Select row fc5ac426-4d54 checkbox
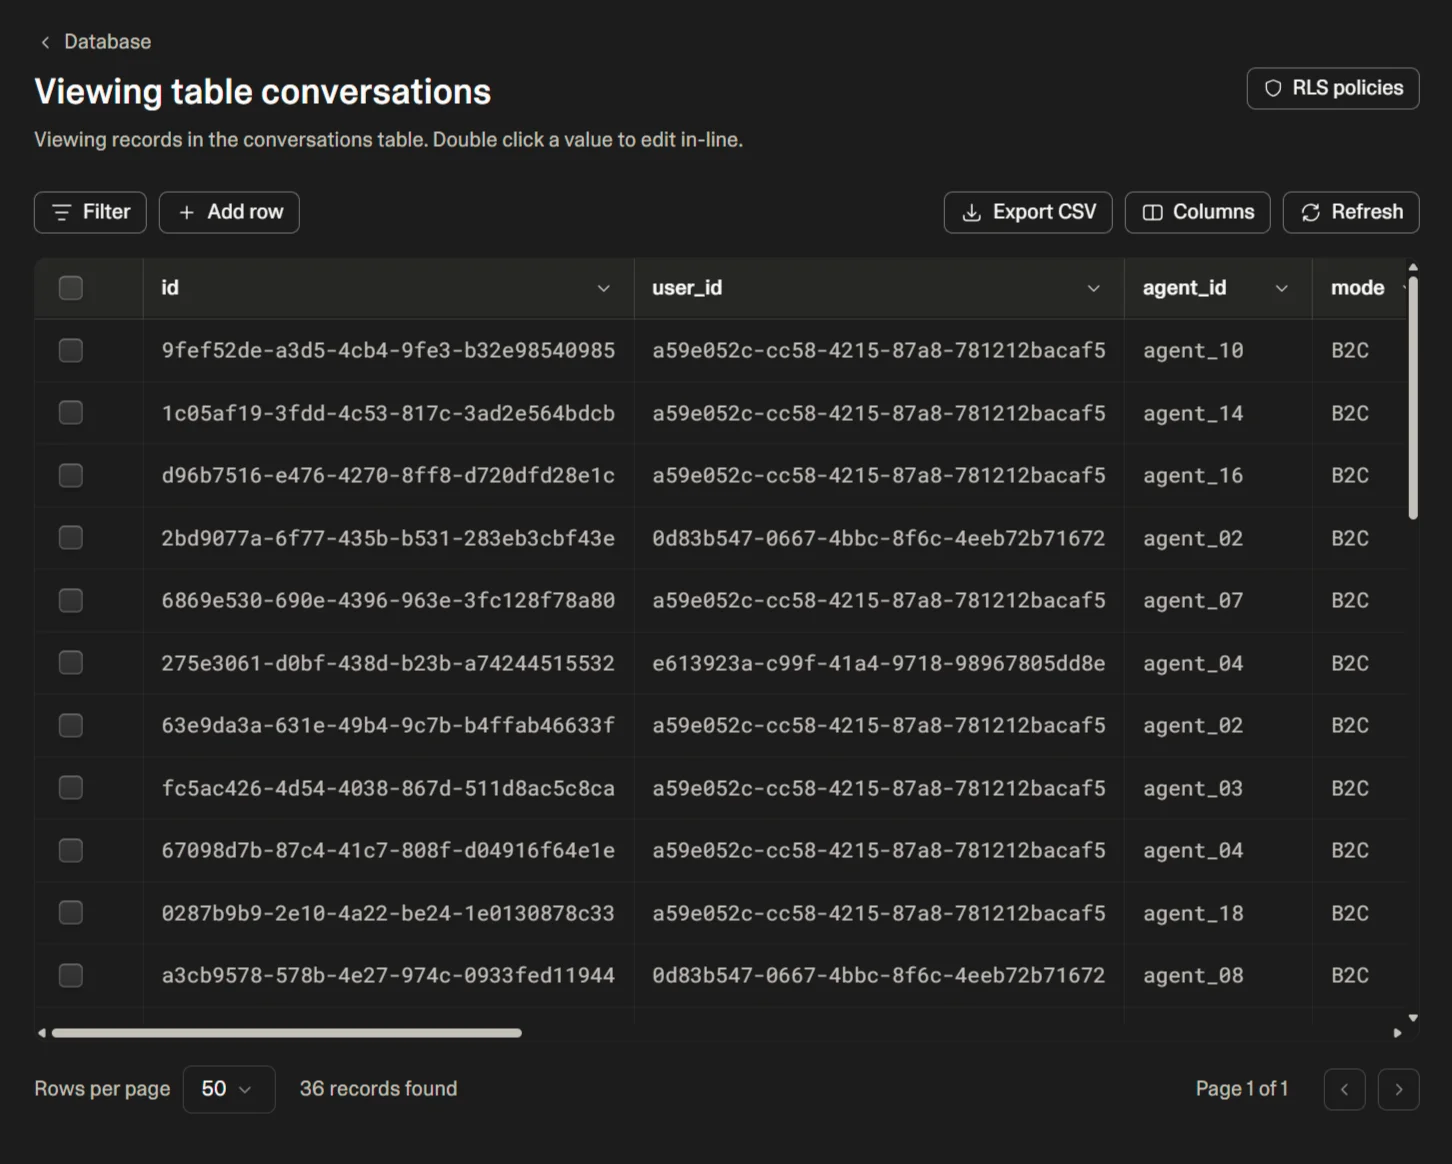Viewport: 1452px width, 1164px height. click(x=71, y=788)
